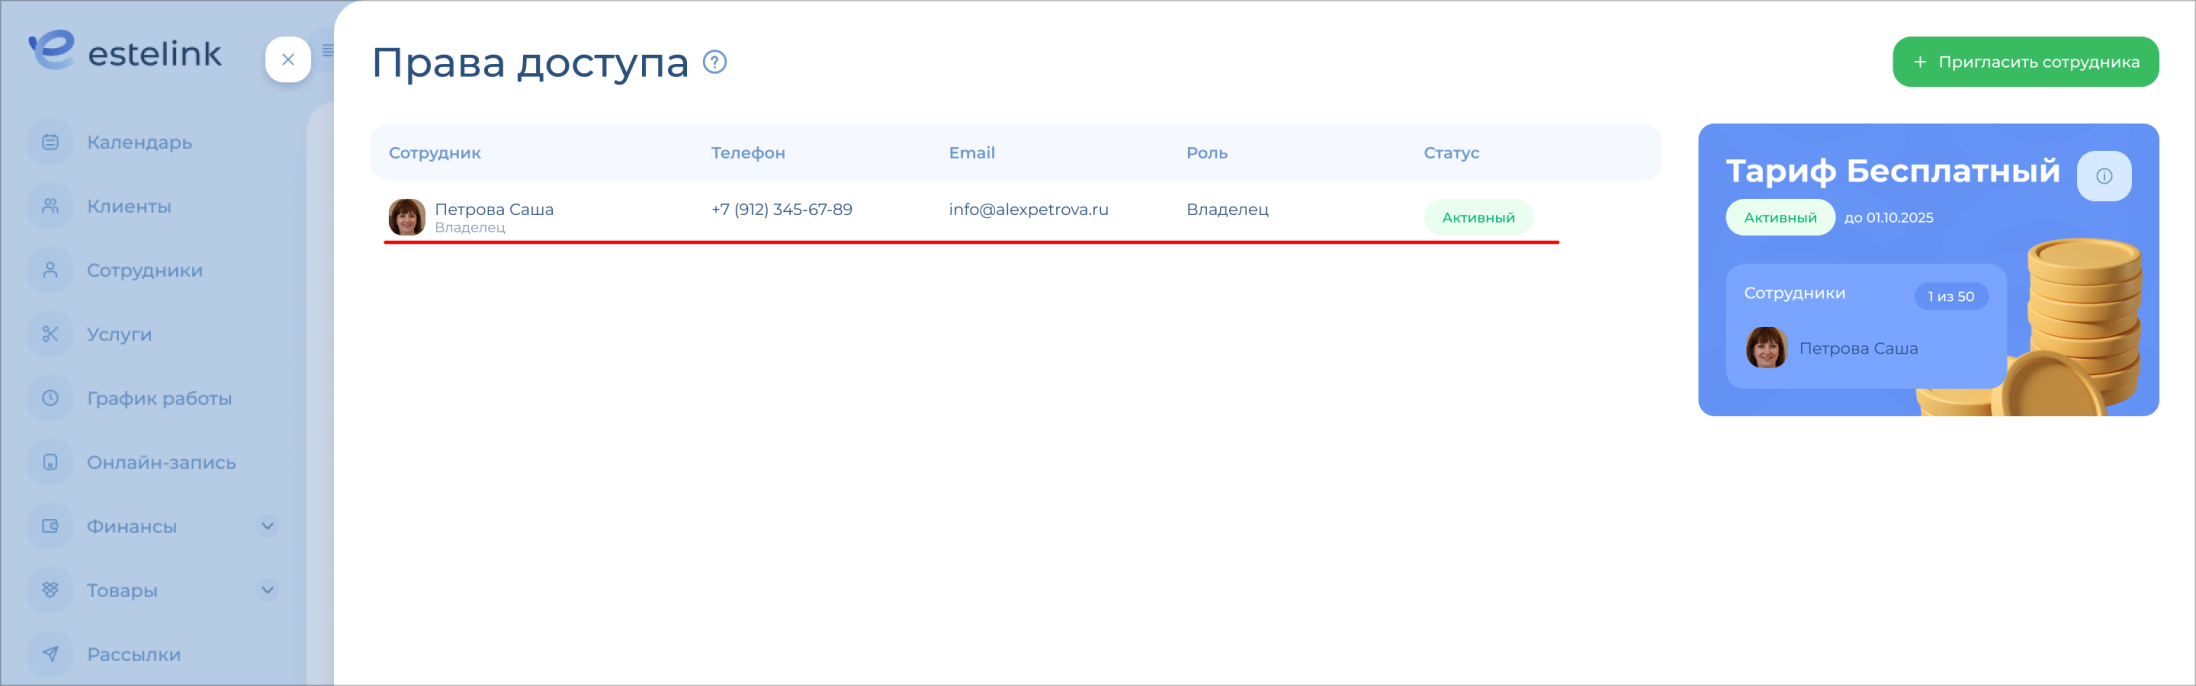Image resolution: width=2196 pixels, height=686 pixels.
Task: Open the Услуги menu item
Action: [119, 335]
